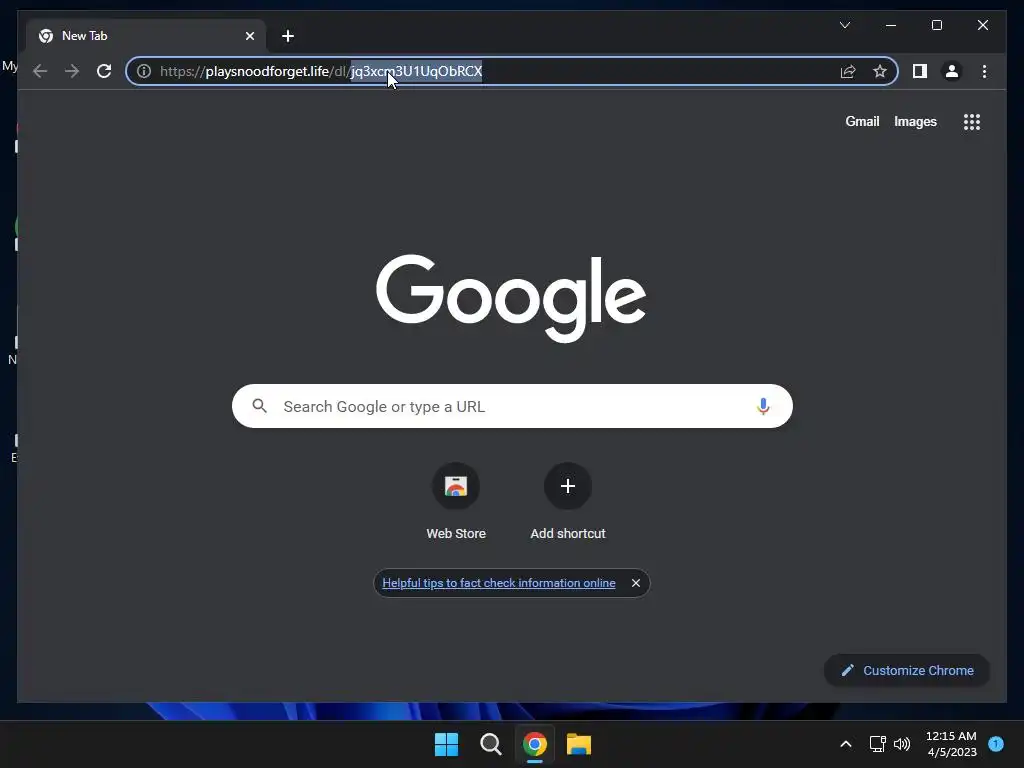The image size is (1024, 768).
Task: Maximize the Chrome window
Action: 936,25
